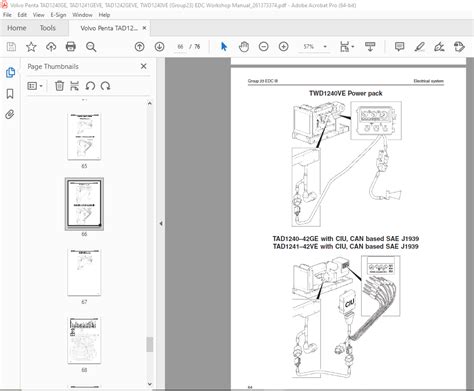Image resolution: width=474 pixels, height=391 pixels.
Task: Click the TWD1240VE Power pack heading
Action: [346, 93]
